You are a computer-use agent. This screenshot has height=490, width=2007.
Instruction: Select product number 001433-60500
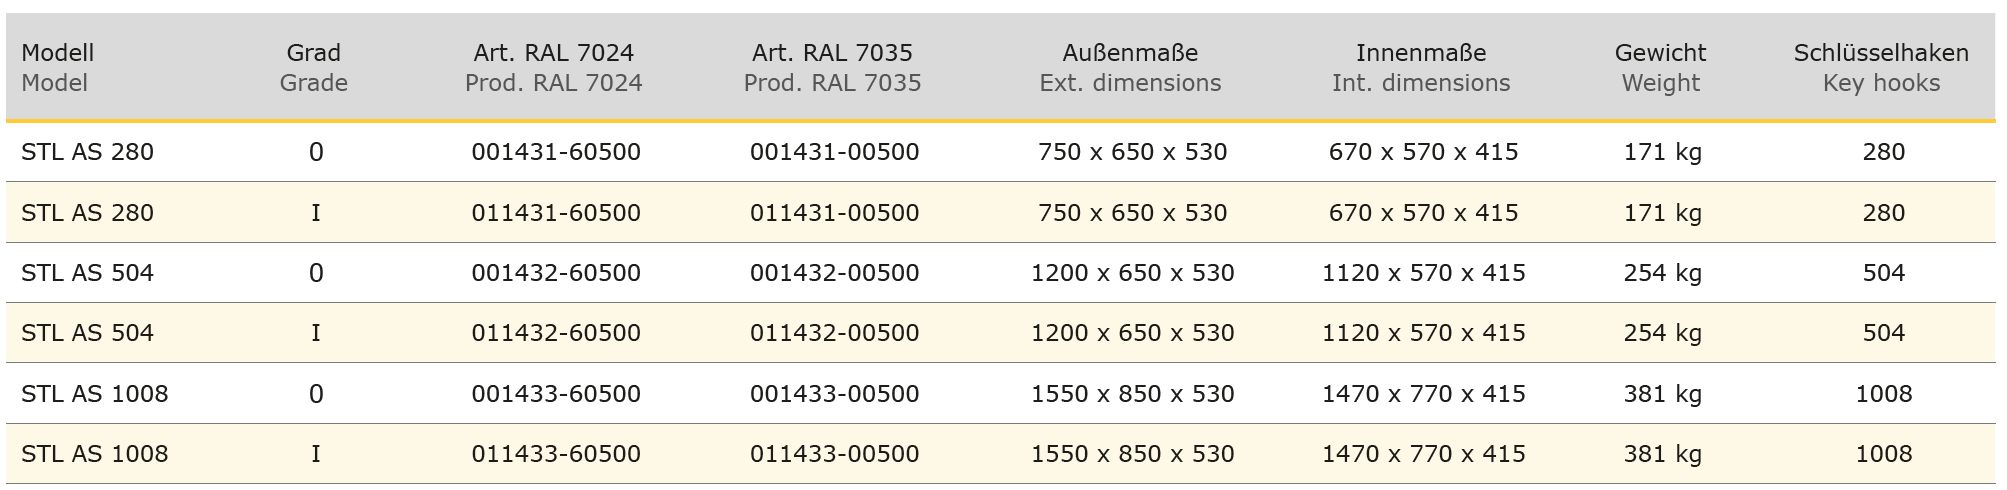556,394
